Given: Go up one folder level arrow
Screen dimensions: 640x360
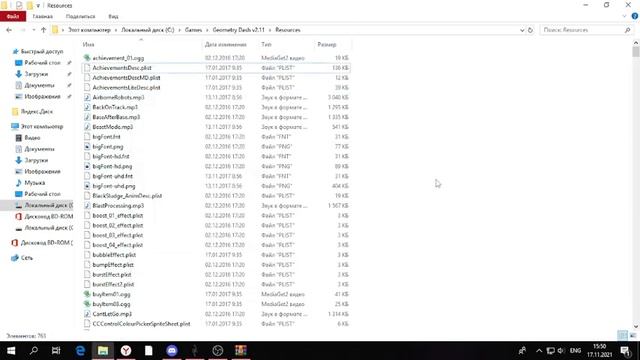Looking at the screenshot, I should tap(43, 30).
